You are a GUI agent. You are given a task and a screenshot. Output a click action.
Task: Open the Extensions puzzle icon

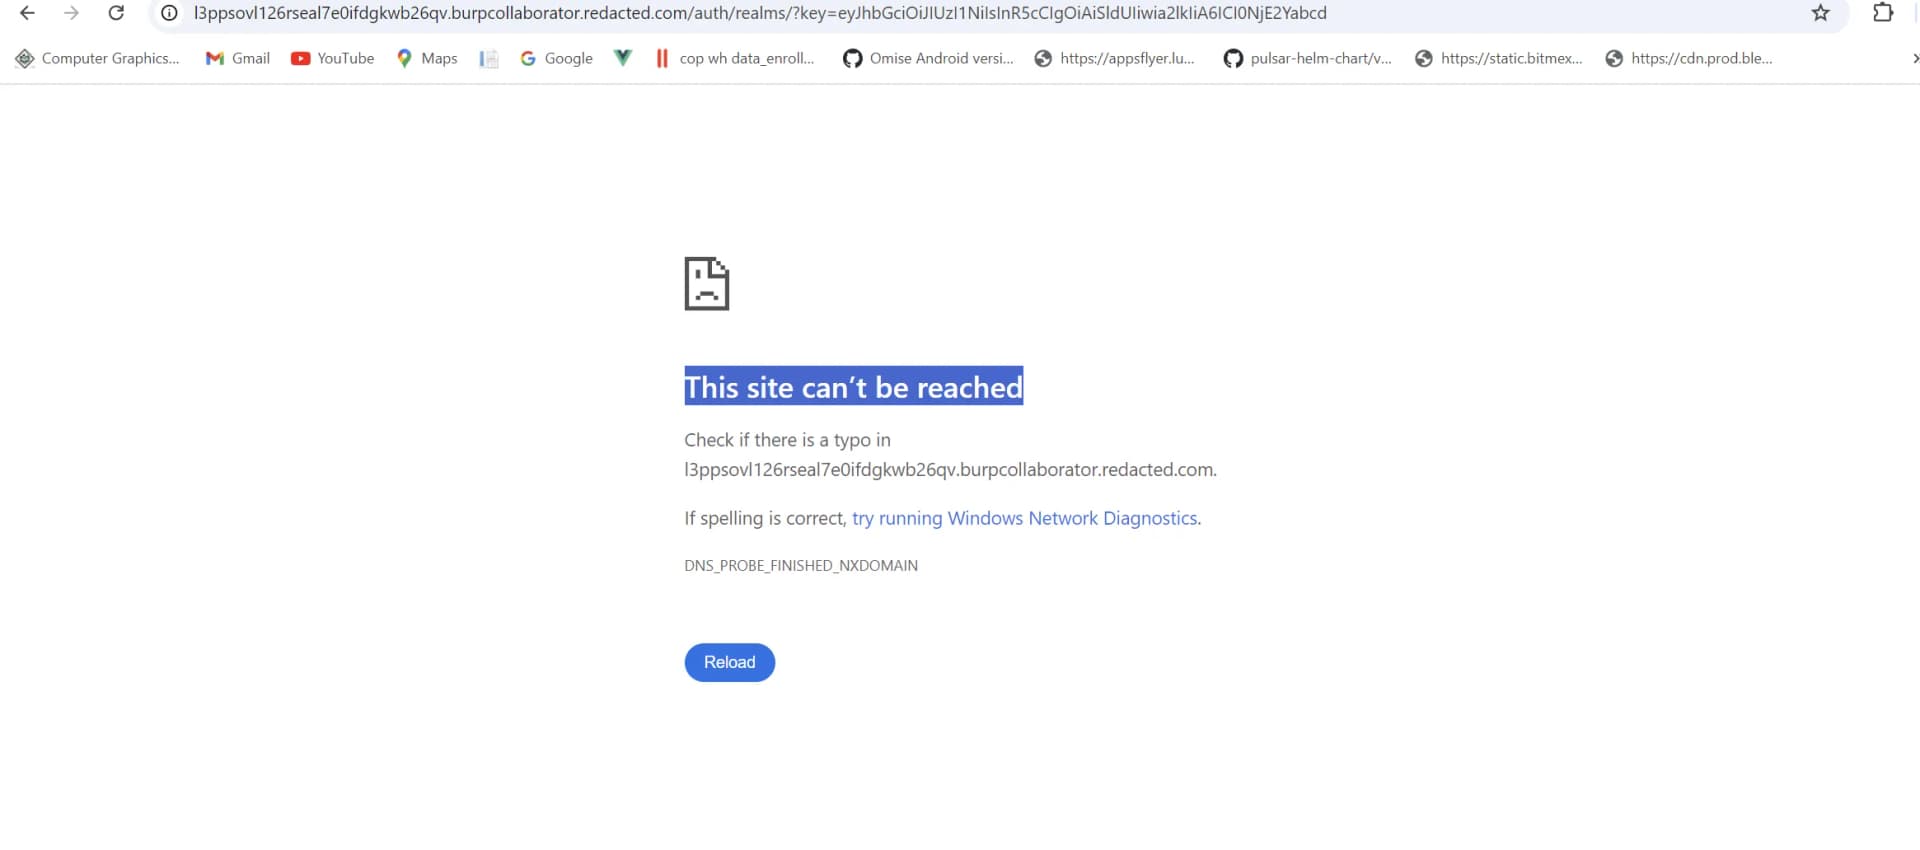click(x=1883, y=13)
